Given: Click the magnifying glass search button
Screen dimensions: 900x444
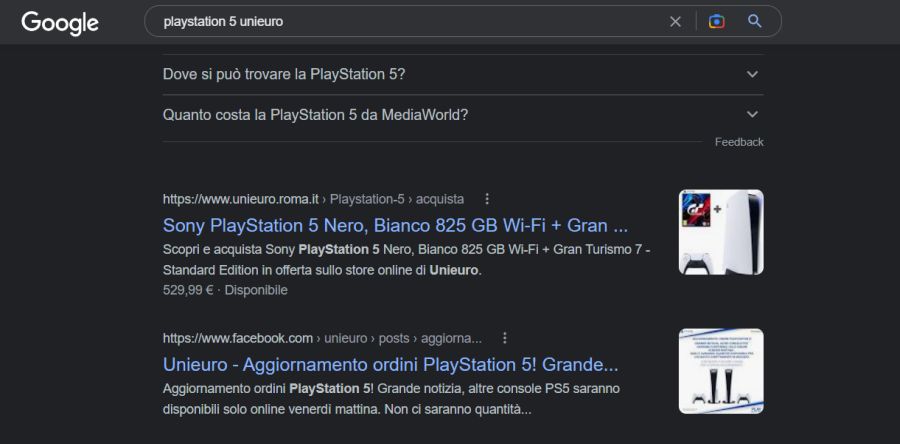Looking at the screenshot, I should click(x=755, y=21).
